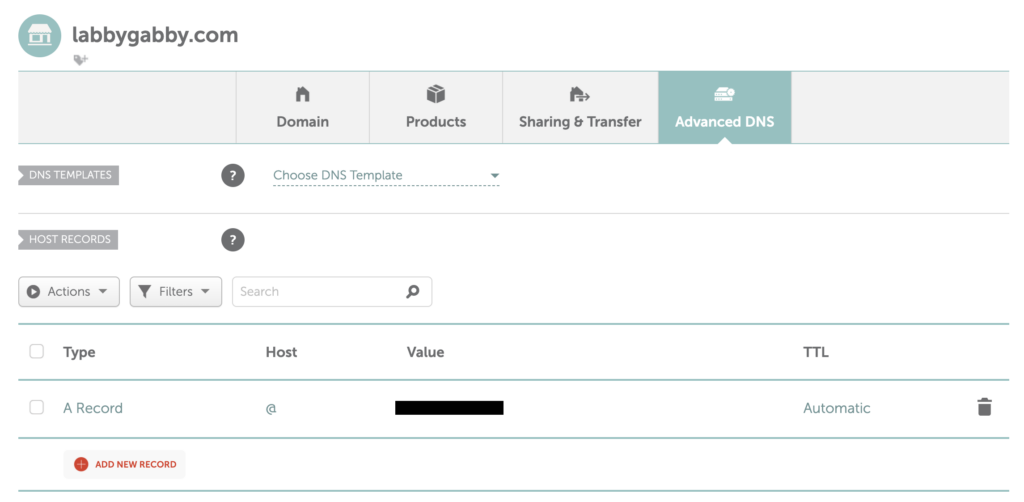Click the A Record type cell

tap(93, 408)
